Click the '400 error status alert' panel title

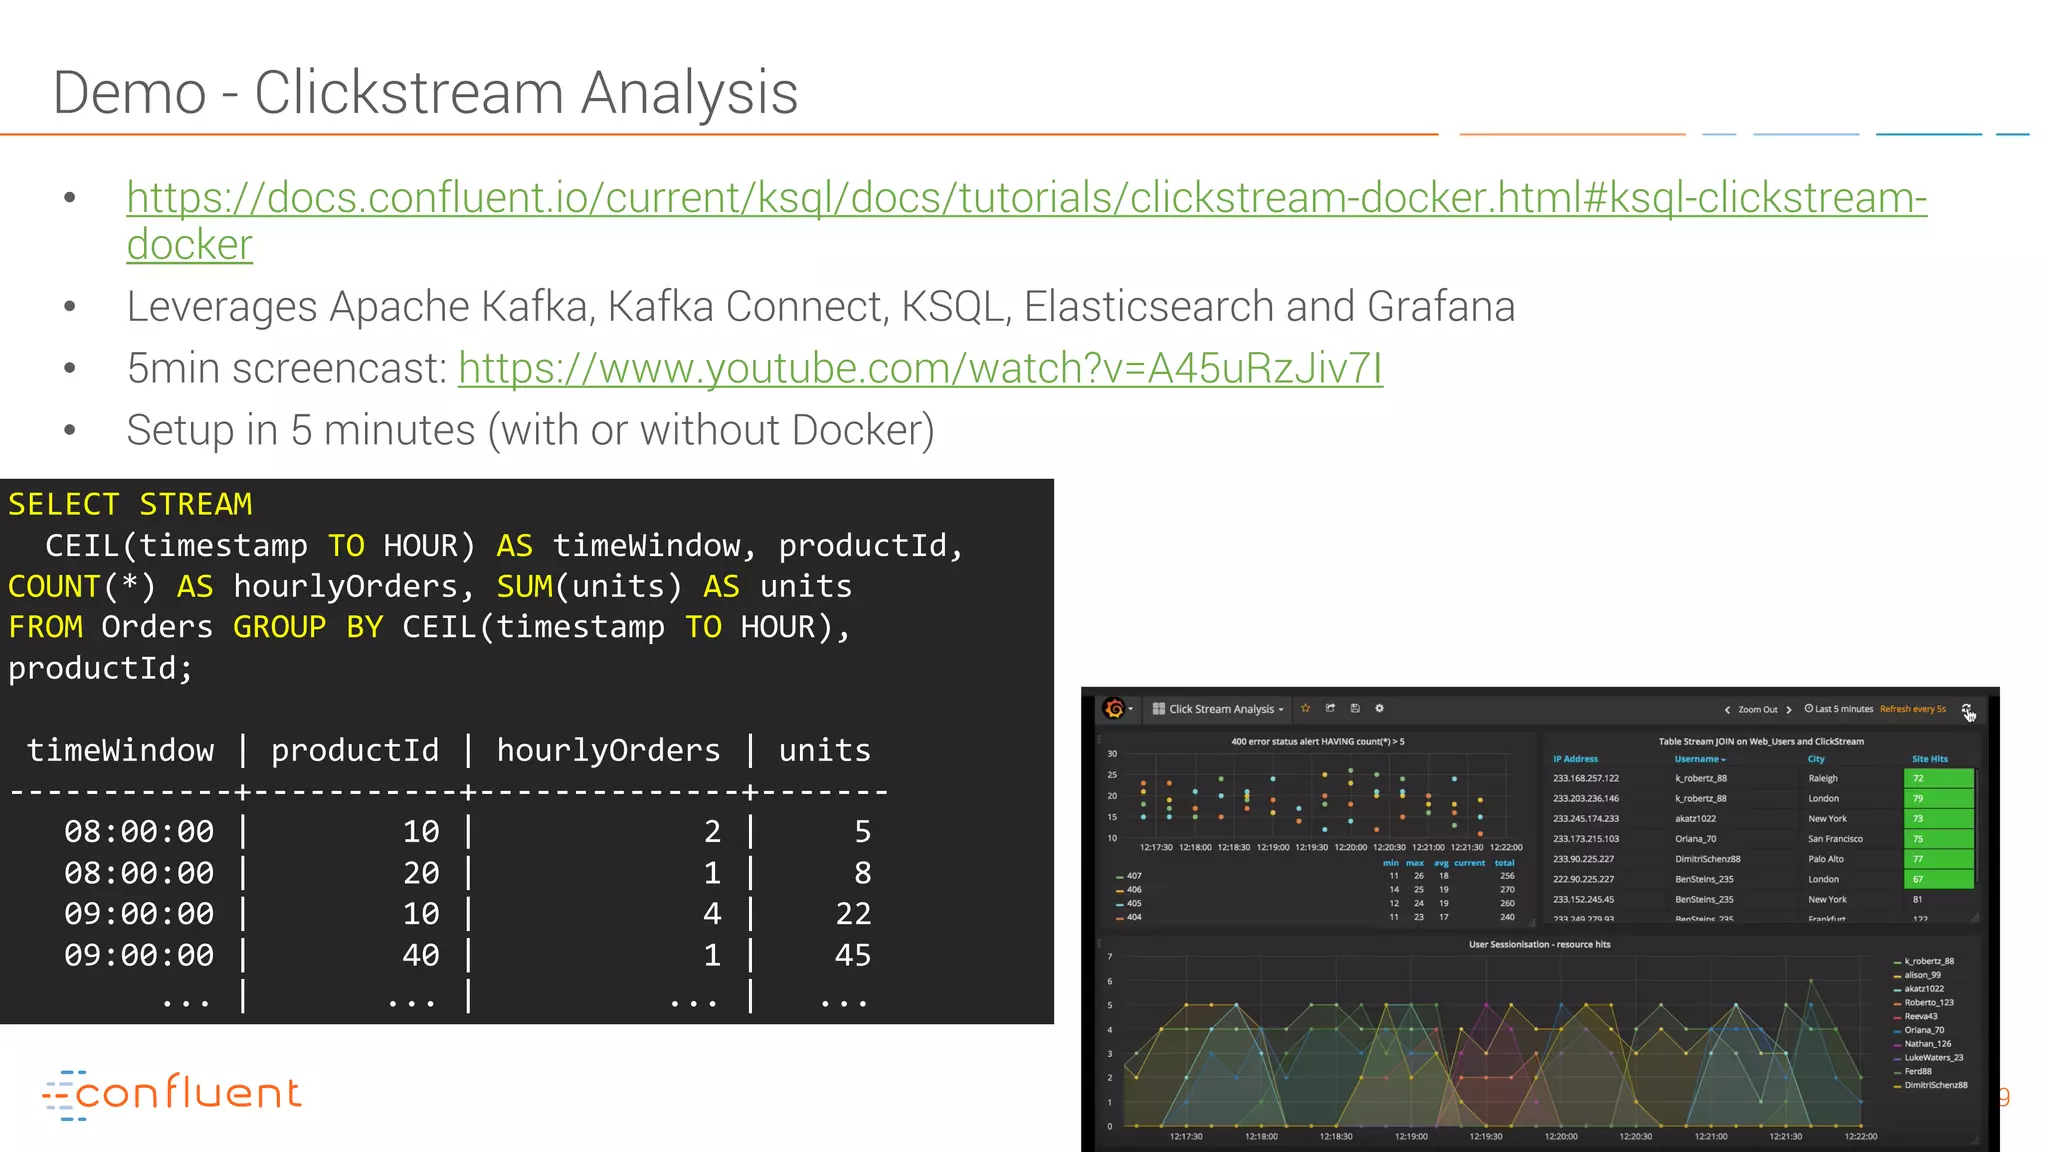(1318, 742)
